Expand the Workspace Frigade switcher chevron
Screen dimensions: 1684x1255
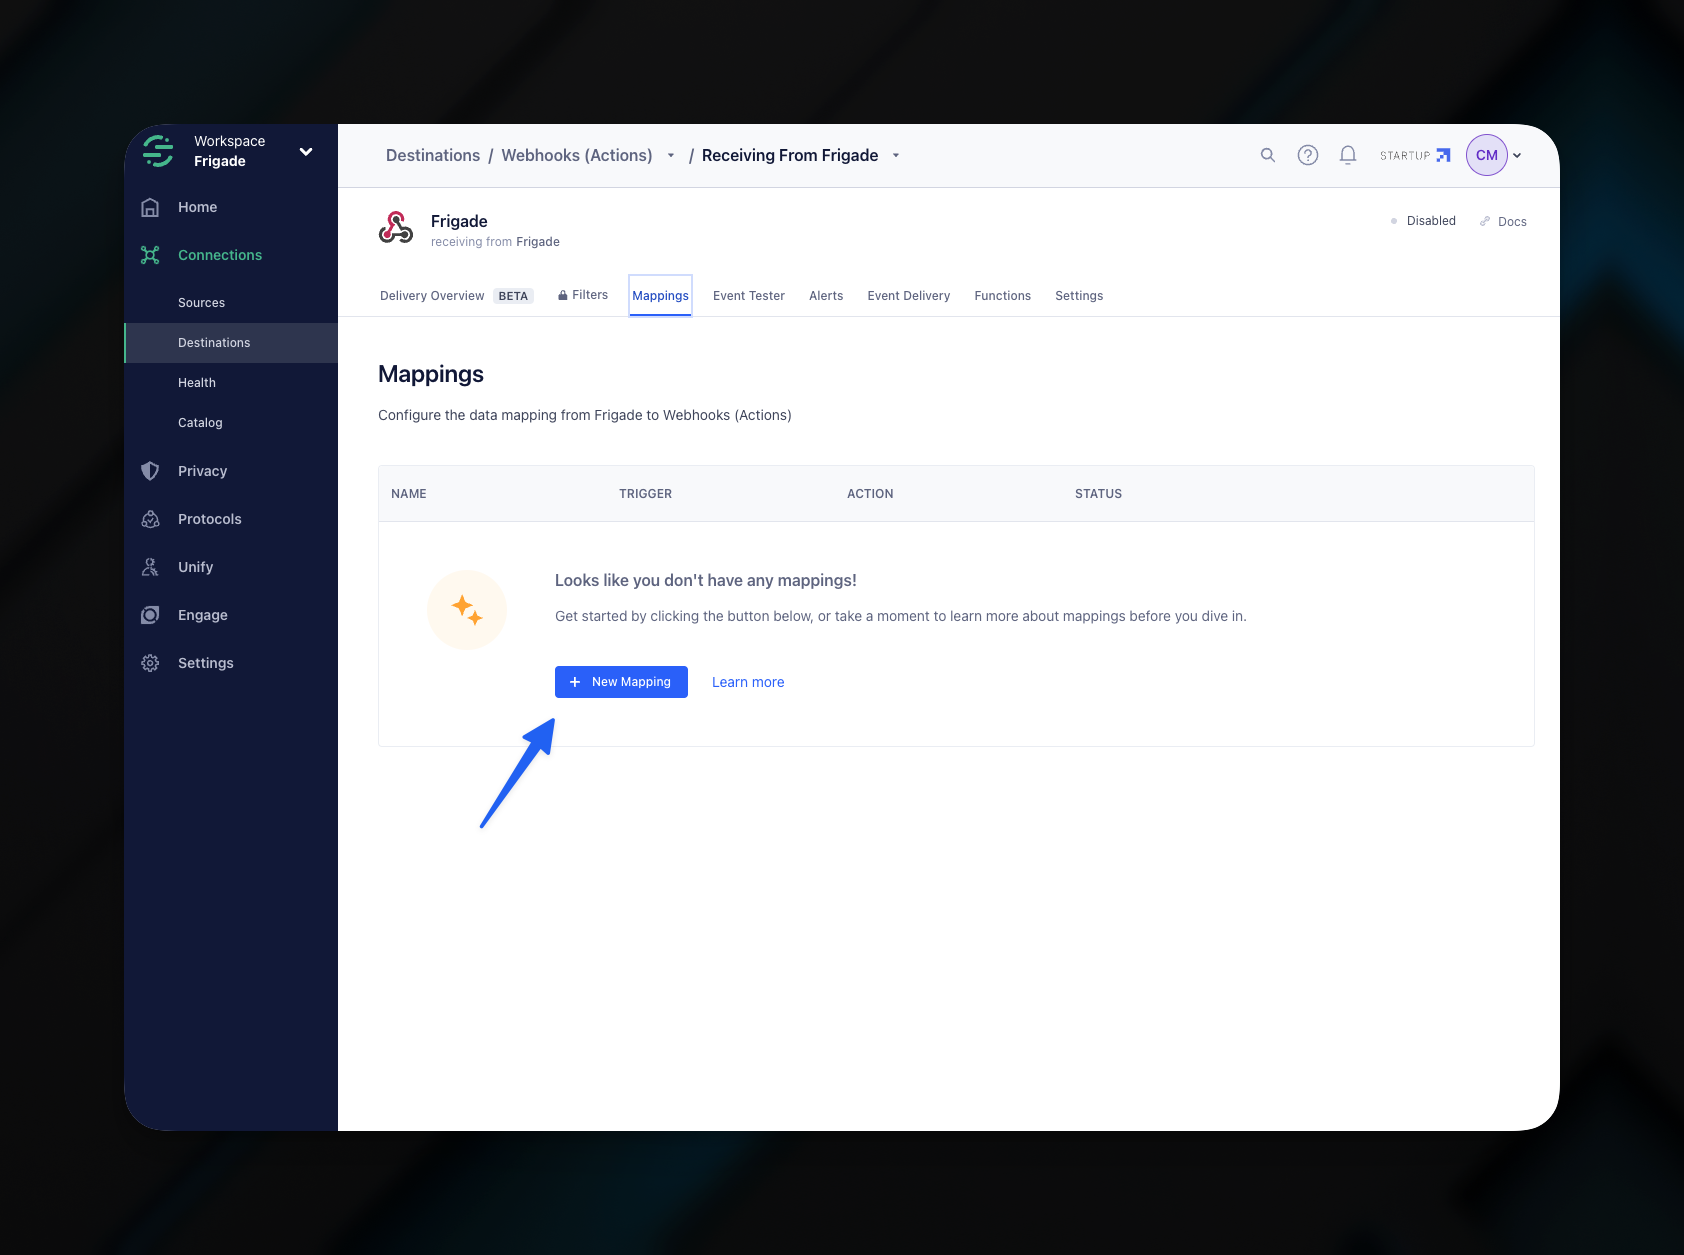pos(306,152)
